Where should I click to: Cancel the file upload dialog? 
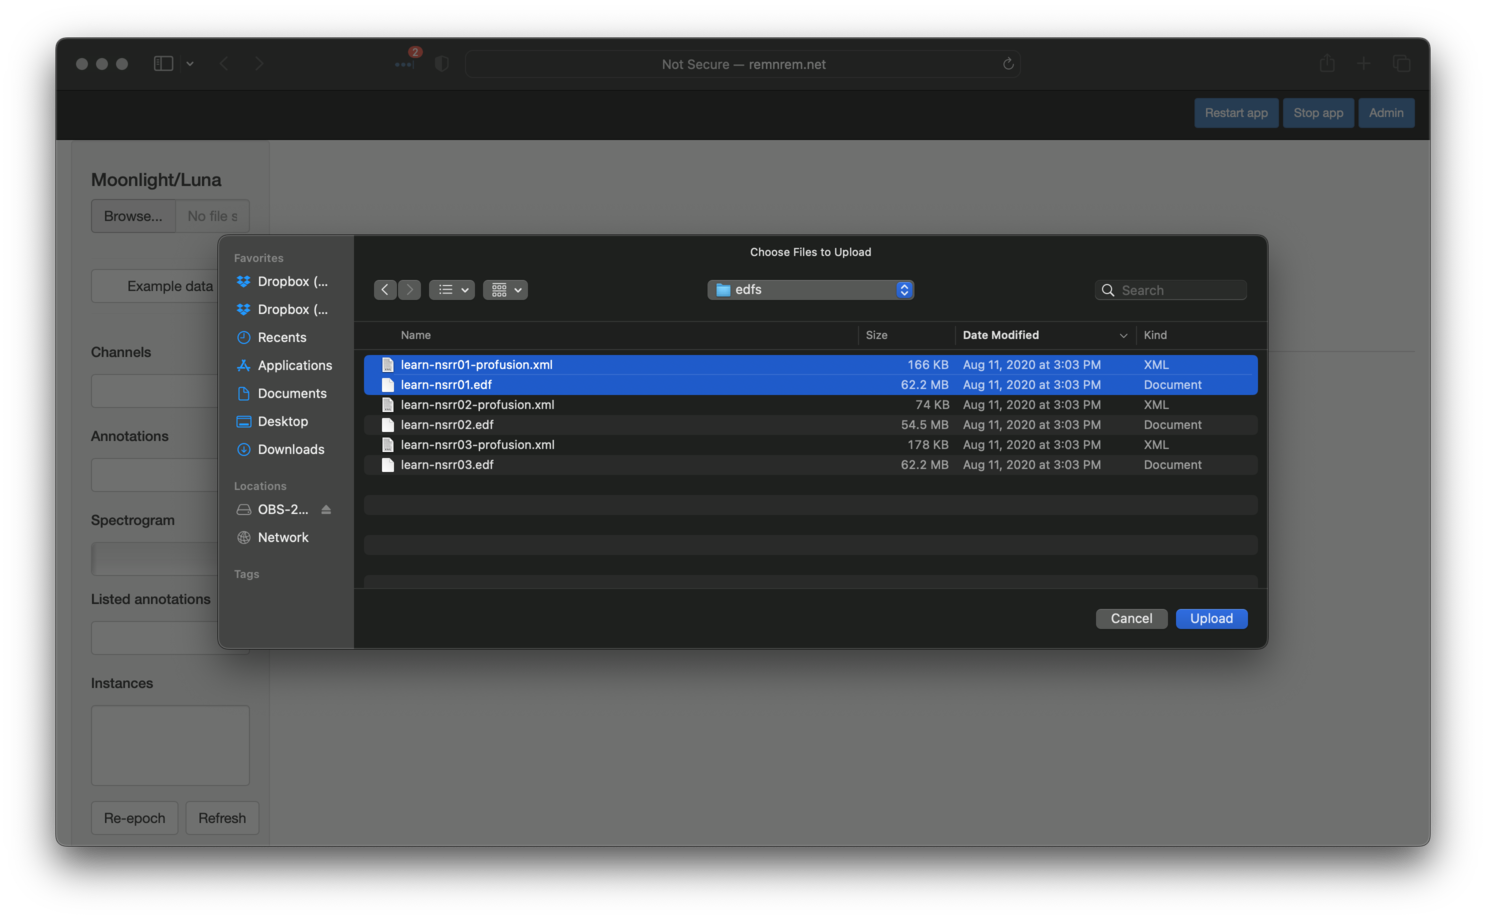point(1131,619)
